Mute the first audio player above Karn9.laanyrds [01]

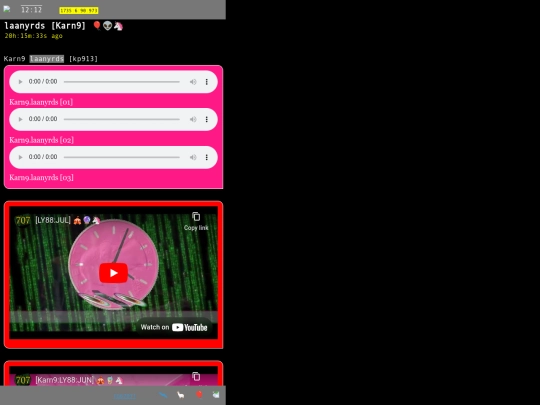point(193,82)
